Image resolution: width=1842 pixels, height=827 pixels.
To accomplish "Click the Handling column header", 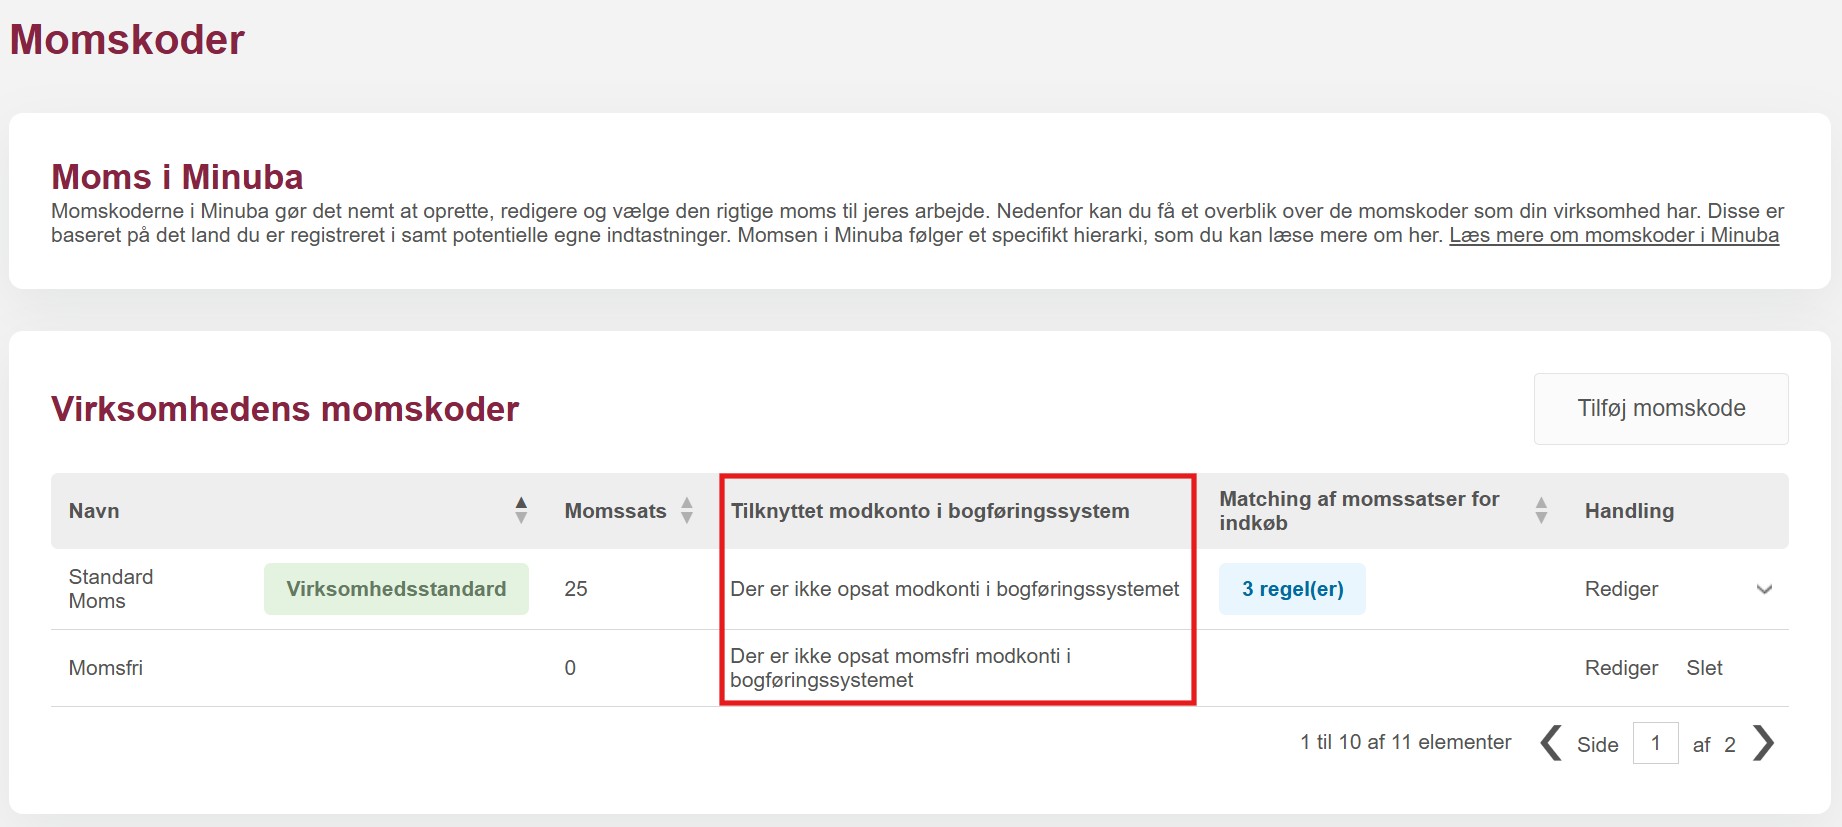I will point(1628,511).
